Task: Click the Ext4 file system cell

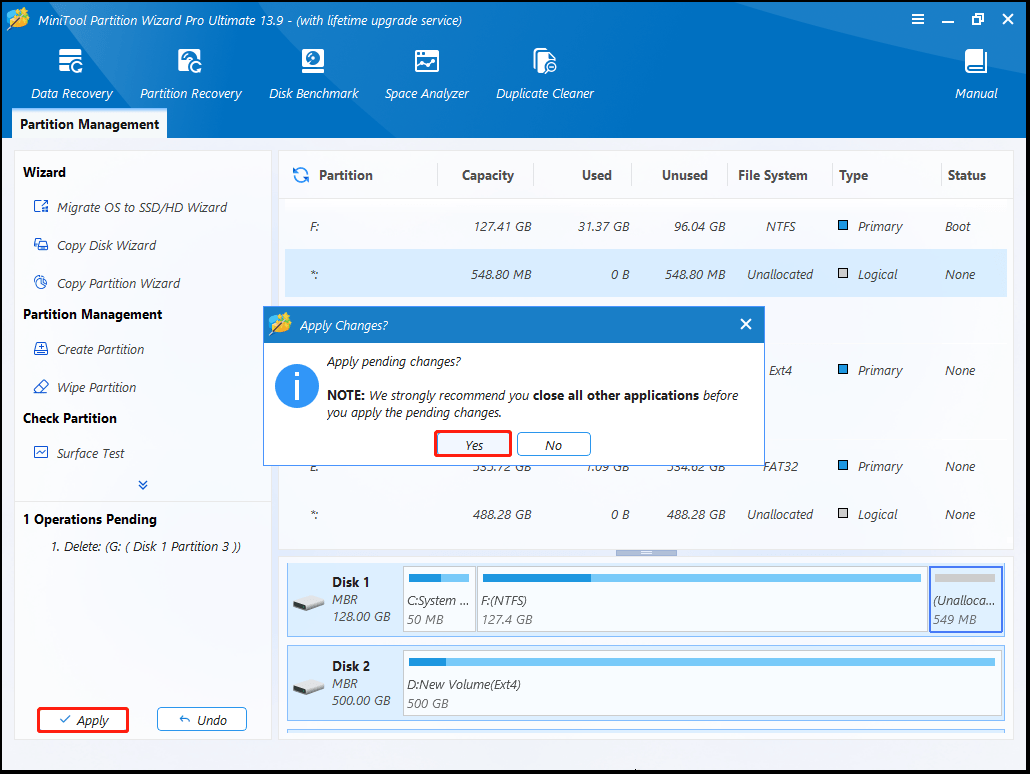Action: point(780,370)
